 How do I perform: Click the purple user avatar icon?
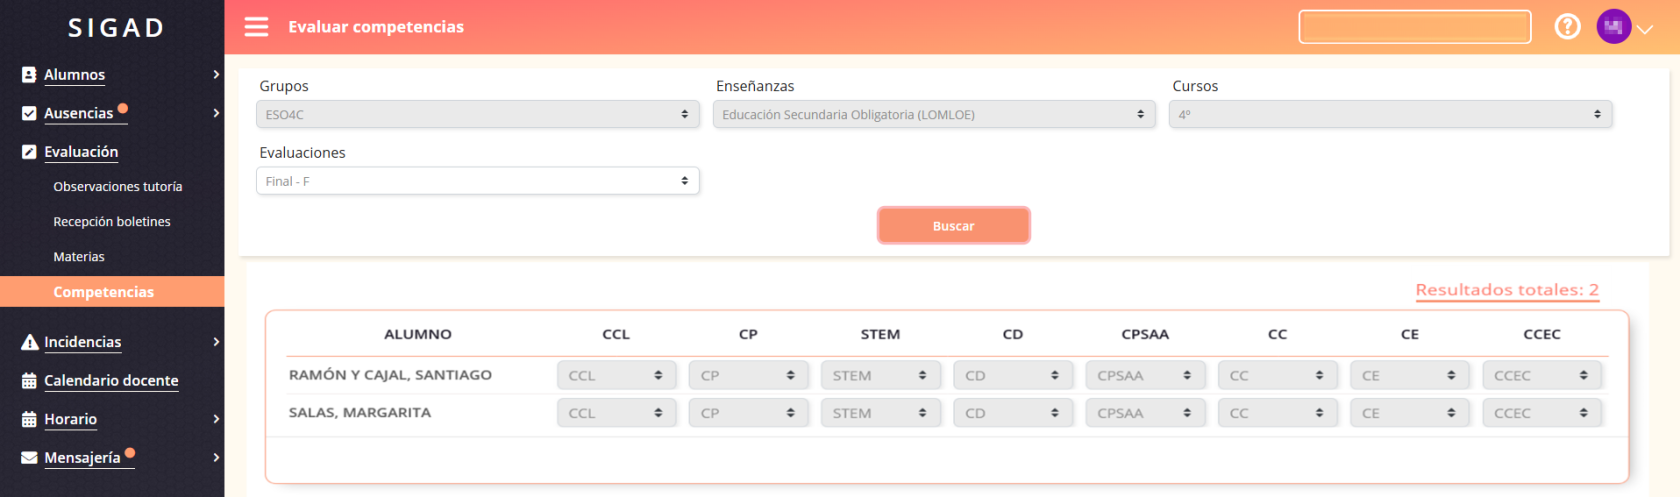tap(1613, 27)
